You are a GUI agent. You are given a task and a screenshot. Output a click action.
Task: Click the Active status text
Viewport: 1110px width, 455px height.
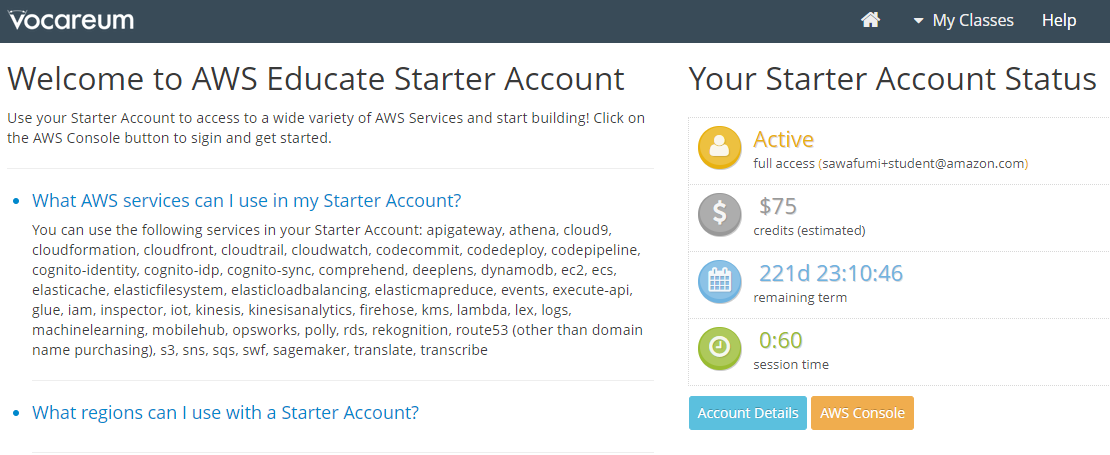(x=783, y=139)
